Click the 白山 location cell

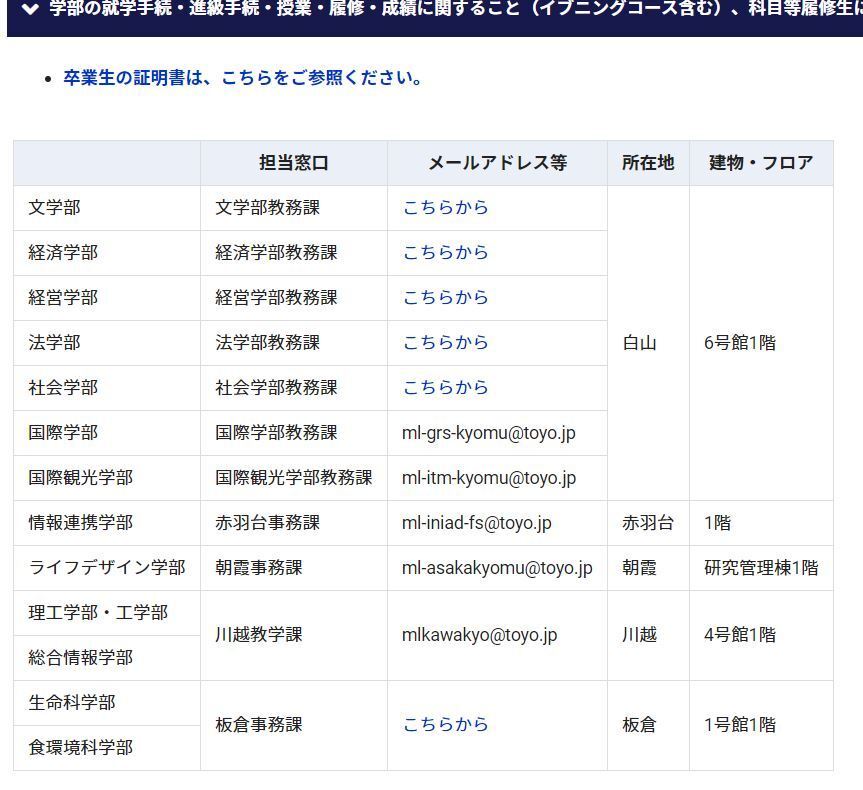pos(639,343)
